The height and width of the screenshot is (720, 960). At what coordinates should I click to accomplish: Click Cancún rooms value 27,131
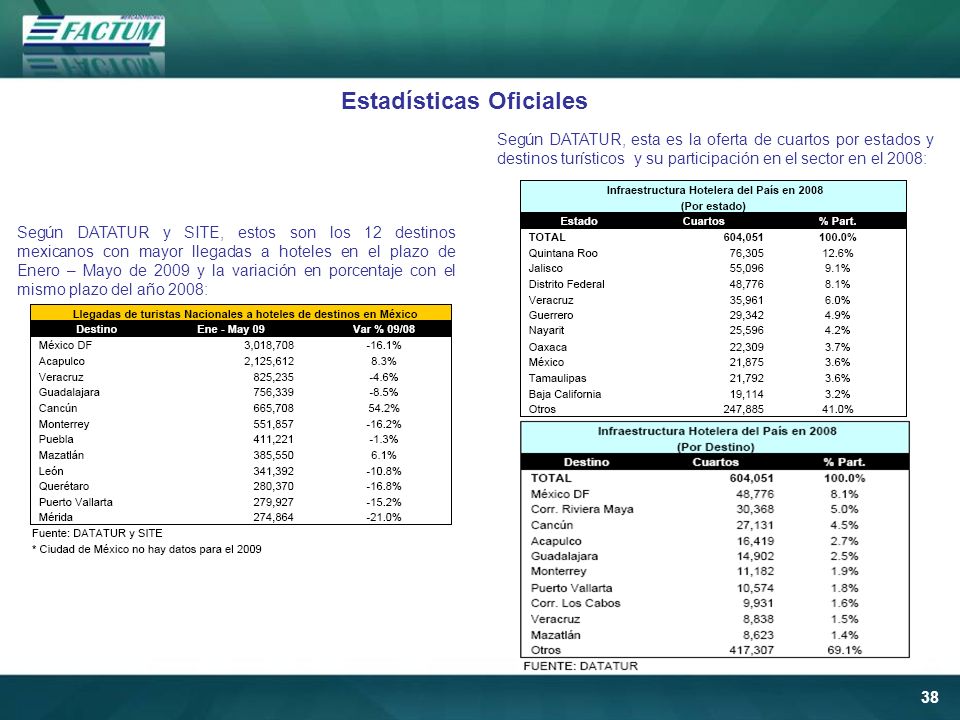click(x=755, y=525)
